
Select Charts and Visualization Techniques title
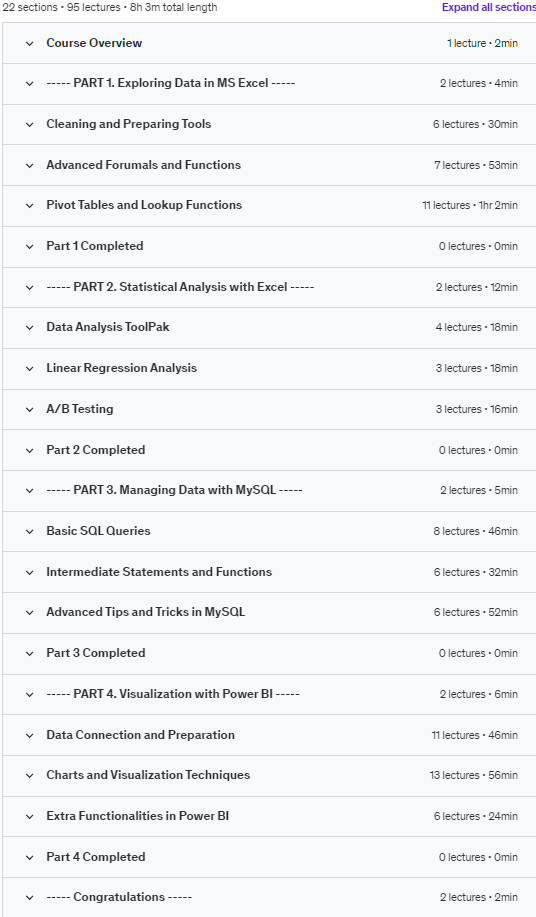pyautogui.click(x=148, y=775)
